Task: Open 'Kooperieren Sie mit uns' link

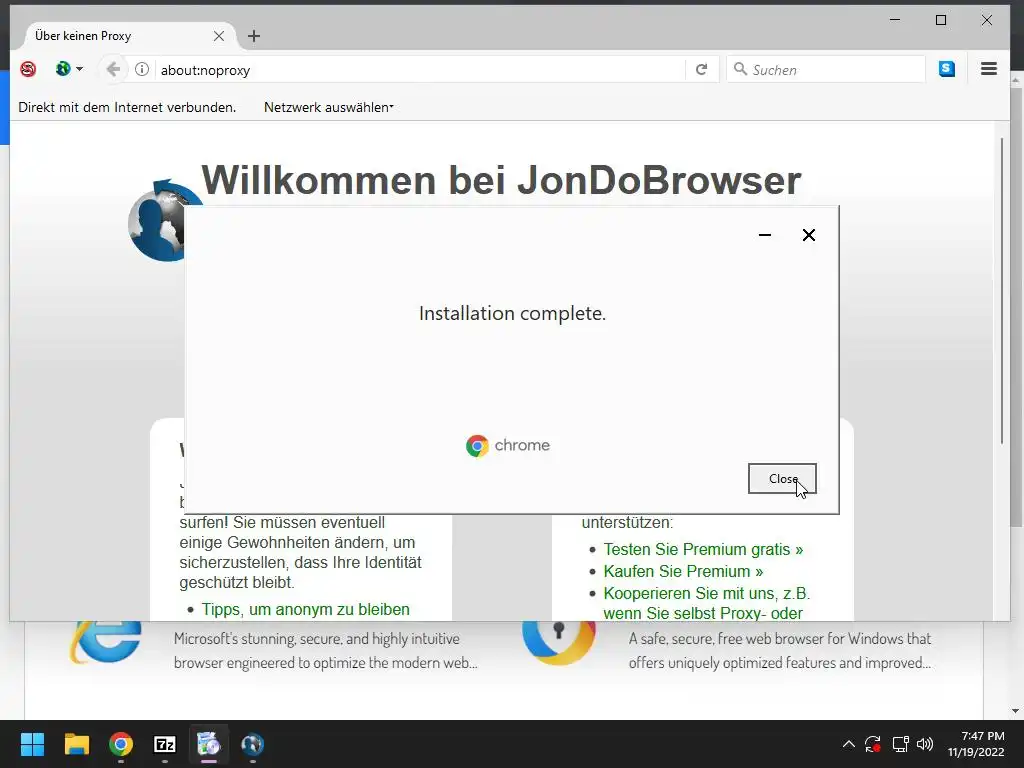Action: point(707,603)
